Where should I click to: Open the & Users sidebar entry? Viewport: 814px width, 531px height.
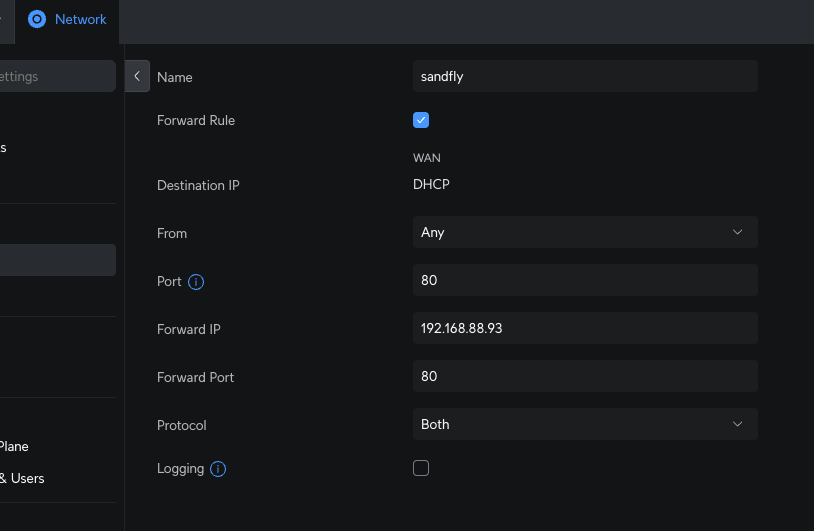22,478
